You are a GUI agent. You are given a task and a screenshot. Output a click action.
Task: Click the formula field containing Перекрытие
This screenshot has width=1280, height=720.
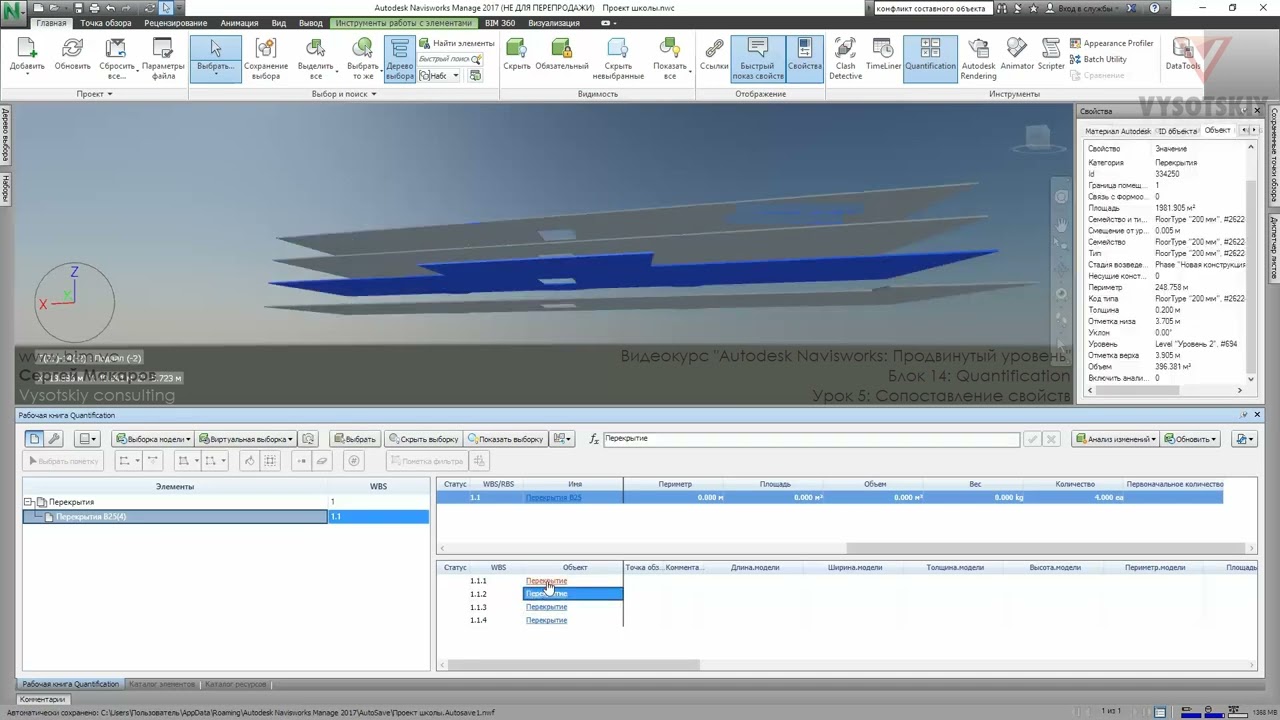click(x=811, y=439)
